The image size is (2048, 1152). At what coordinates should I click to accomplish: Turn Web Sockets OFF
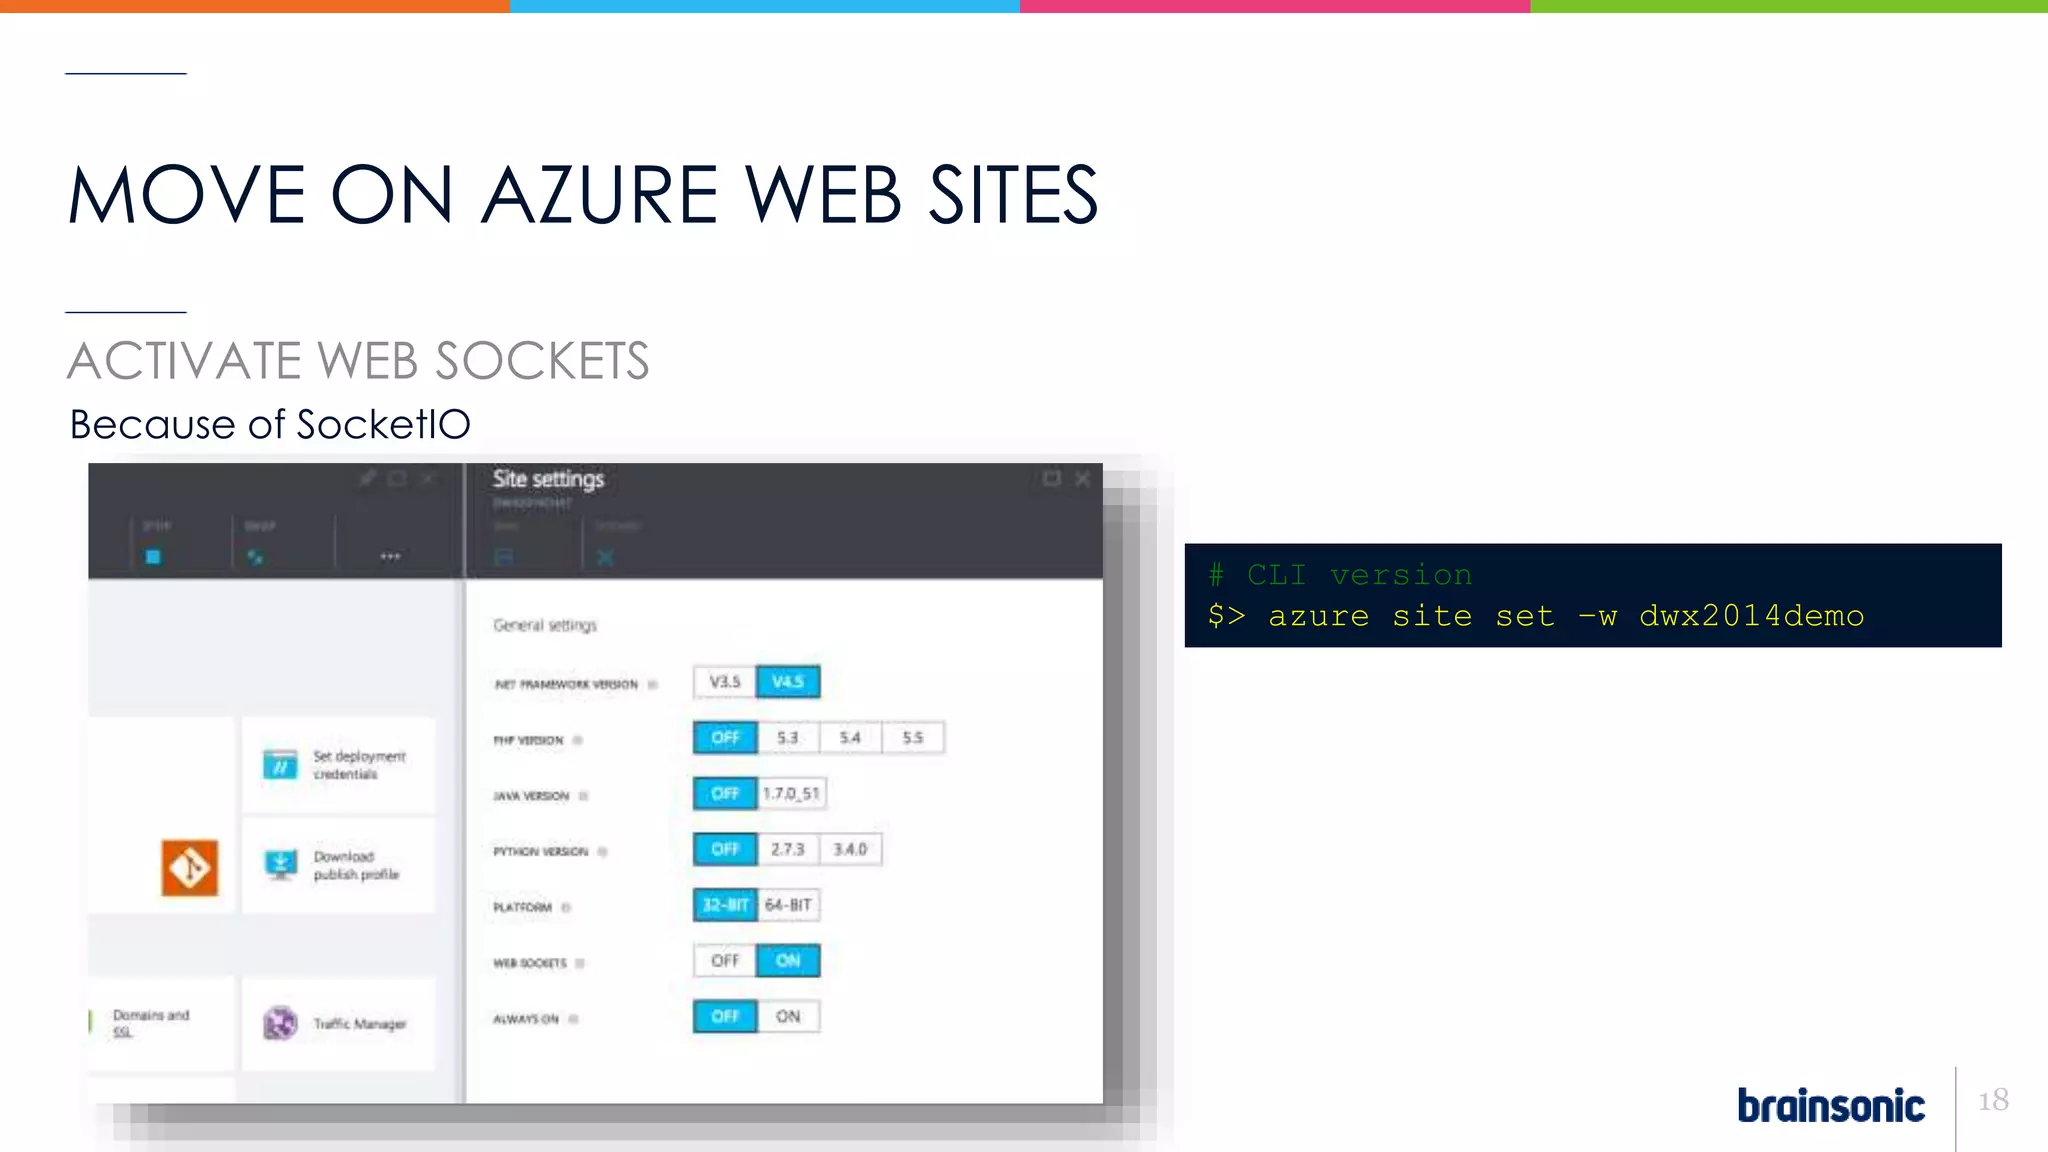pos(725,961)
